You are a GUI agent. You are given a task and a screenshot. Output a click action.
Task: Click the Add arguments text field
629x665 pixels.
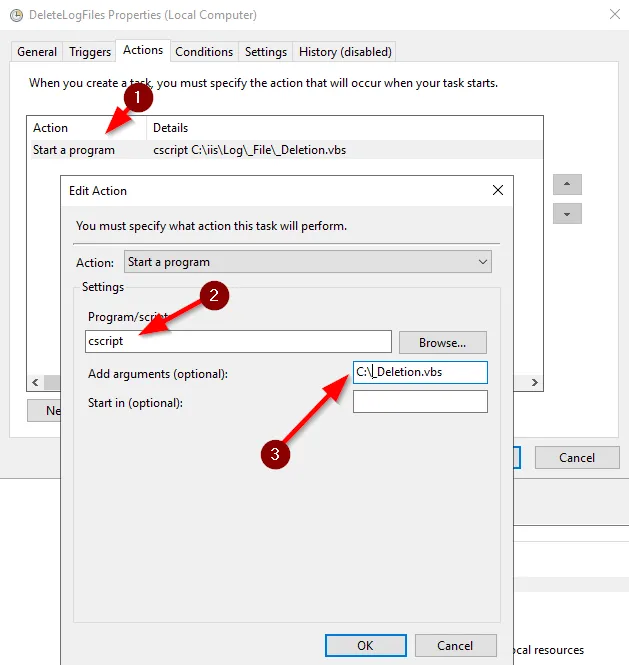tap(420, 373)
